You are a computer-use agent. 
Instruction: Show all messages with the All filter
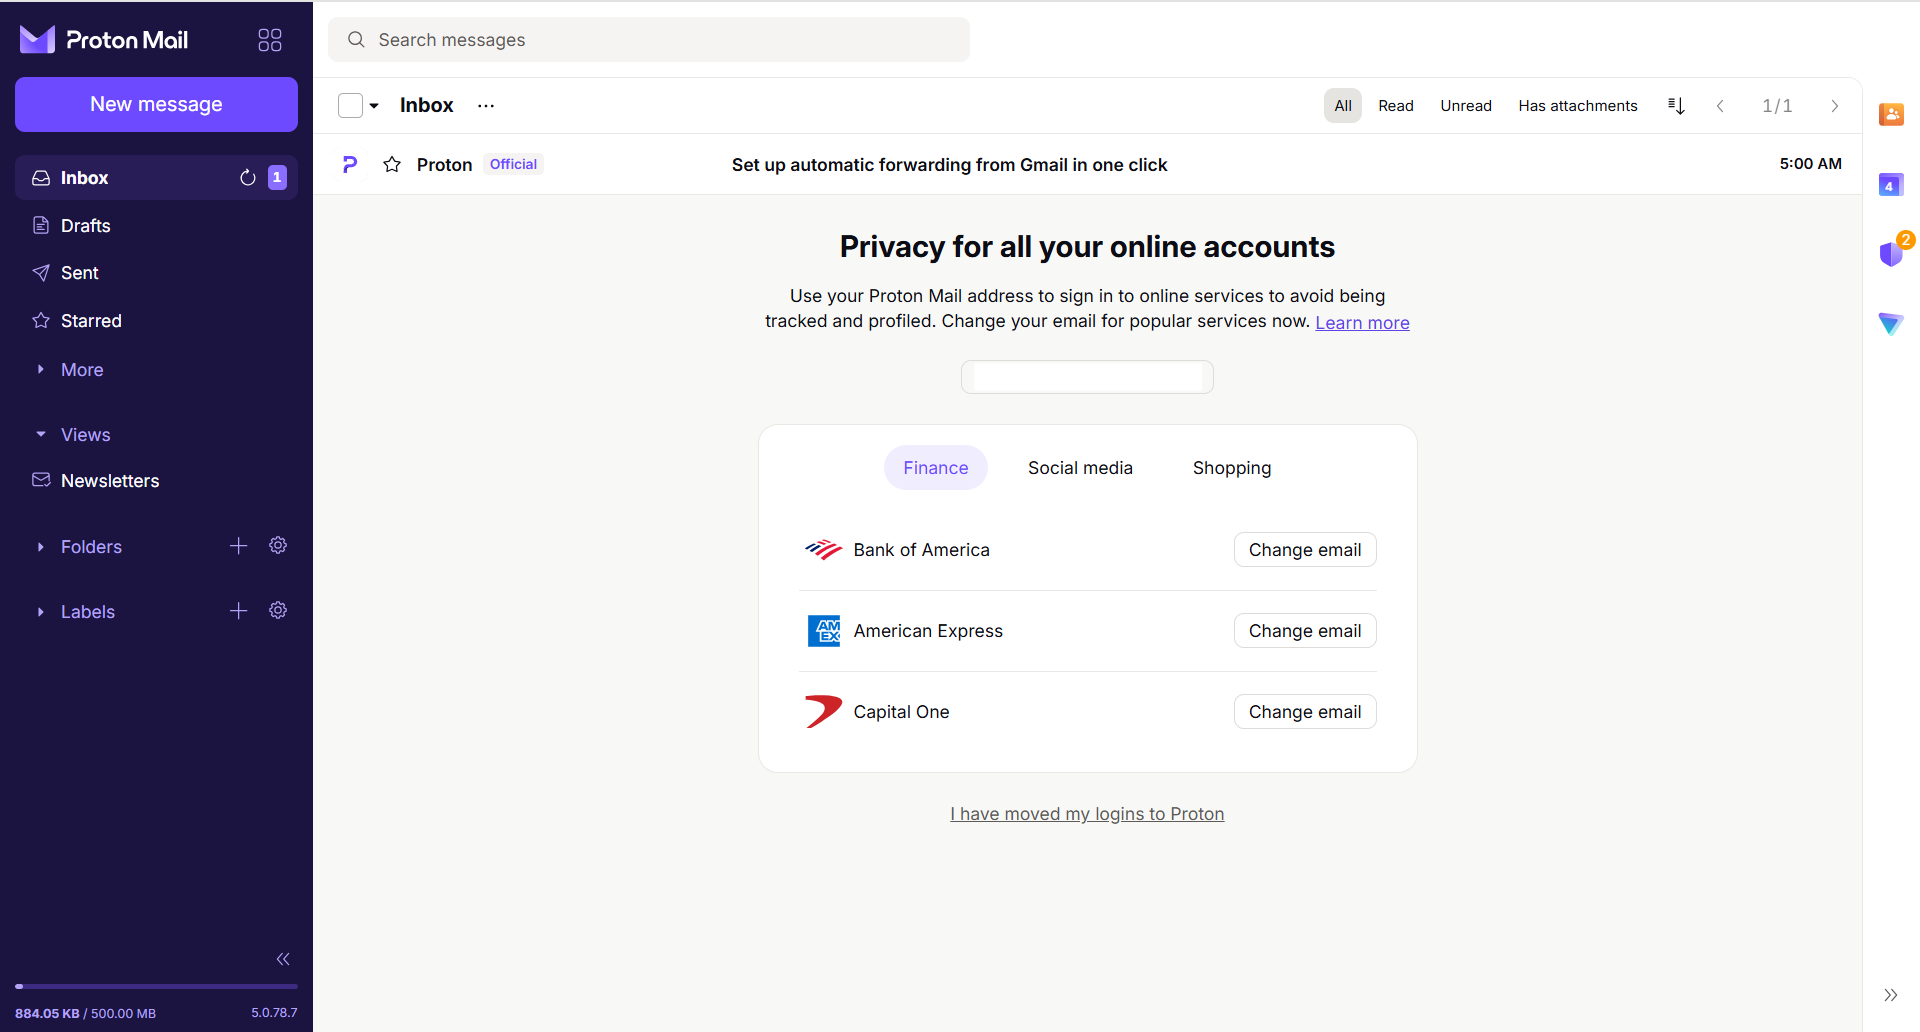click(x=1343, y=106)
